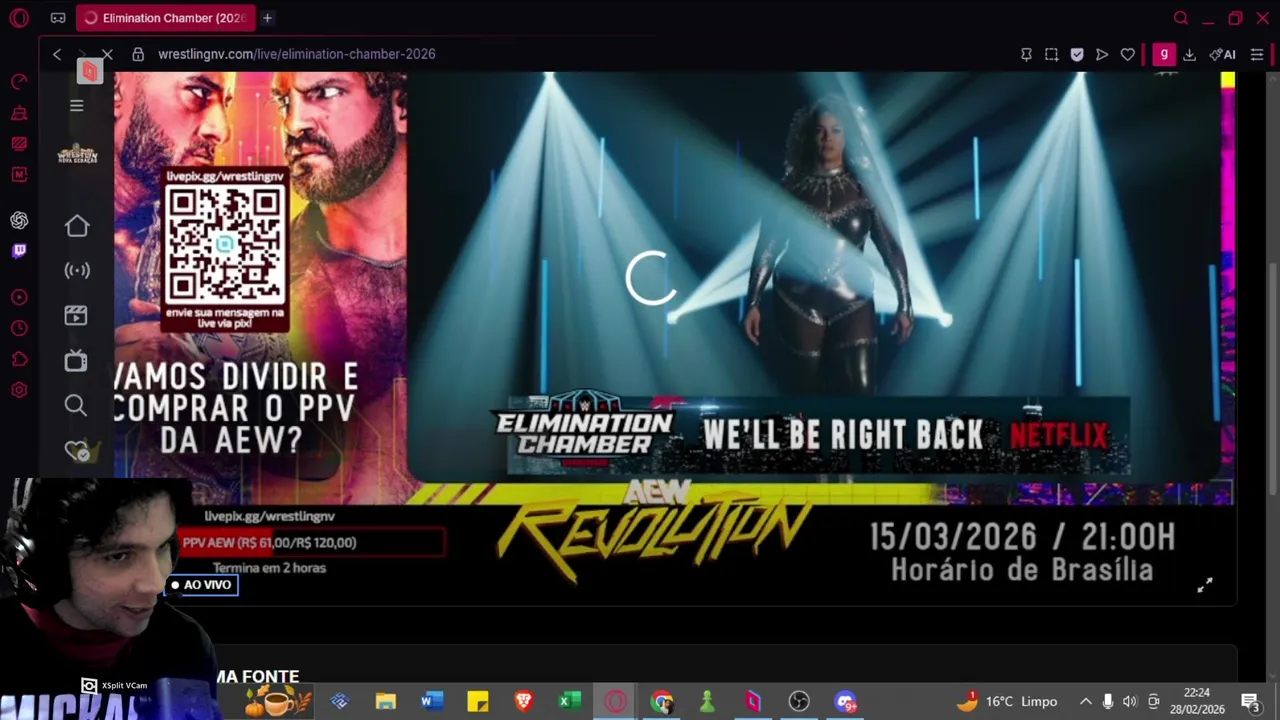Open ChatGPT from the sidebar
The width and height of the screenshot is (1280, 720).
(19, 220)
